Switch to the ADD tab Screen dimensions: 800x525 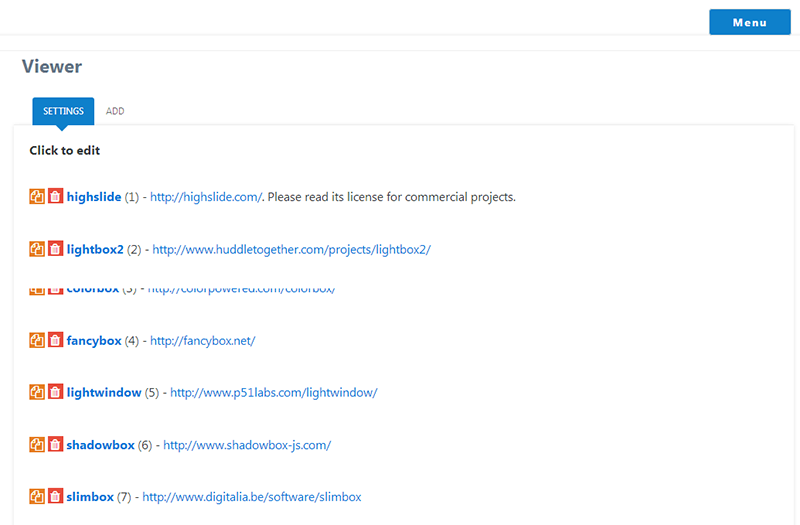pyautogui.click(x=115, y=111)
